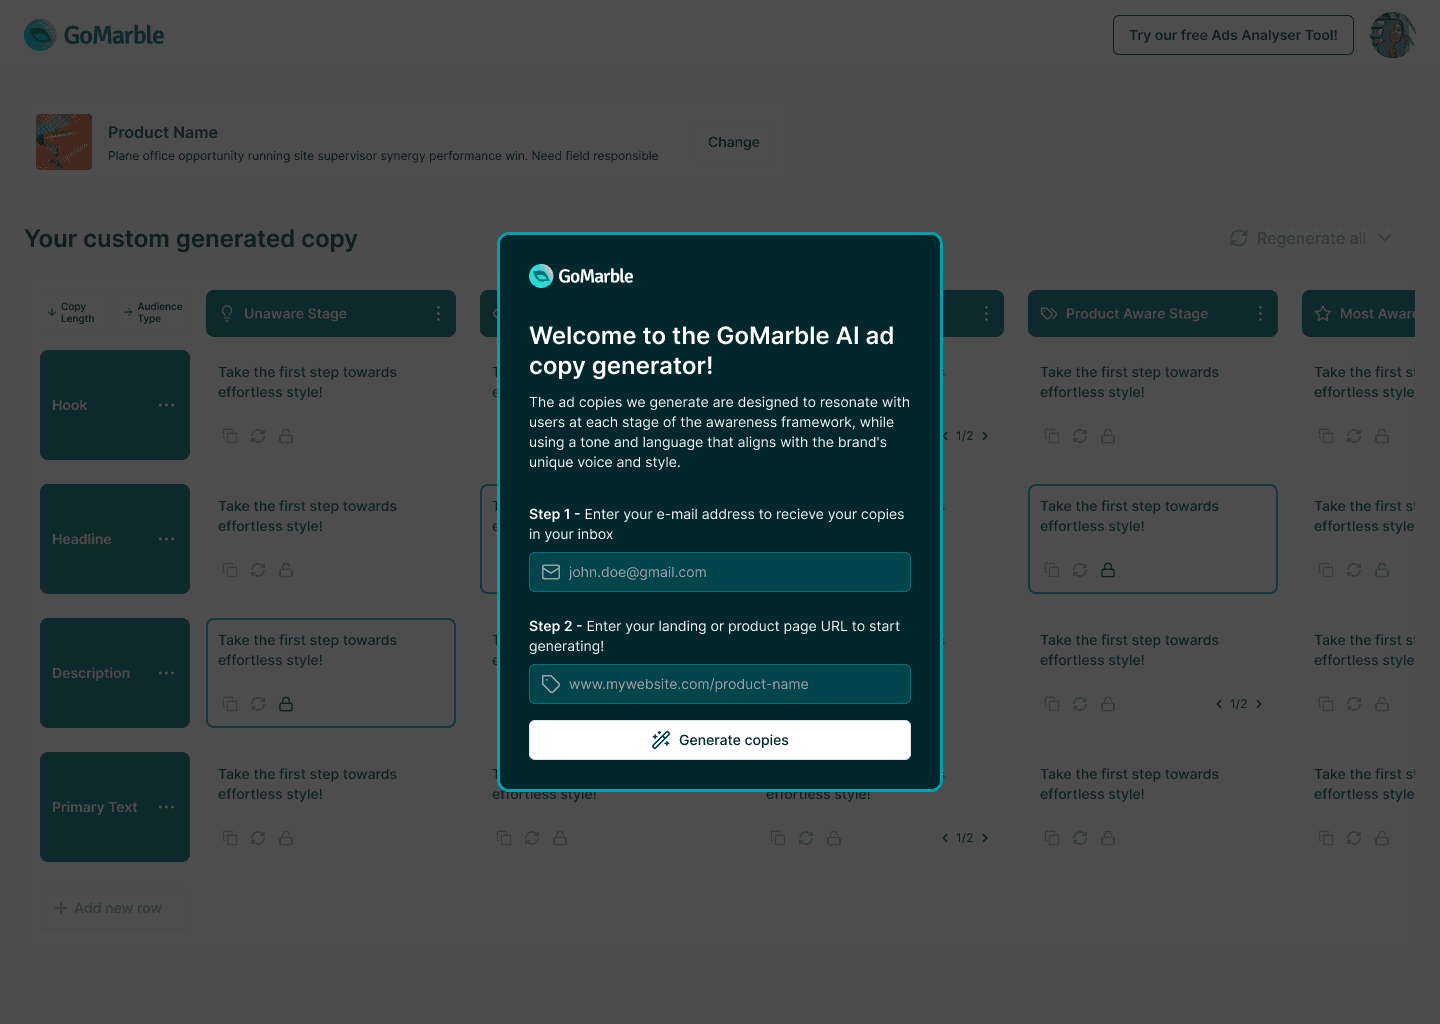The height and width of the screenshot is (1024, 1440).
Task: Copy Hook text in Product Aware Stage
Action: [1052, 436]
